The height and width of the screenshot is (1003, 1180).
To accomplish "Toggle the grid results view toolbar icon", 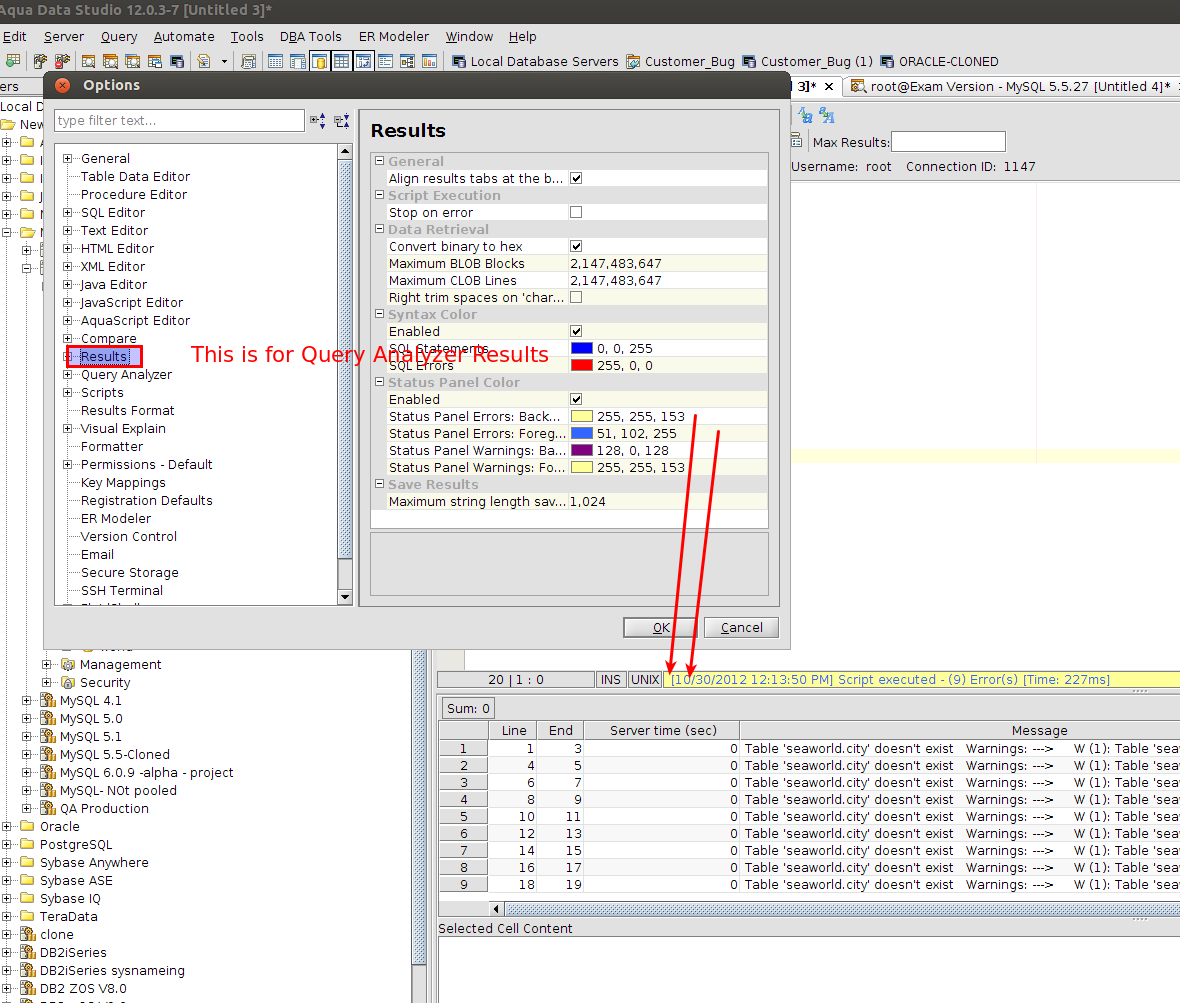I will (342, 61).
